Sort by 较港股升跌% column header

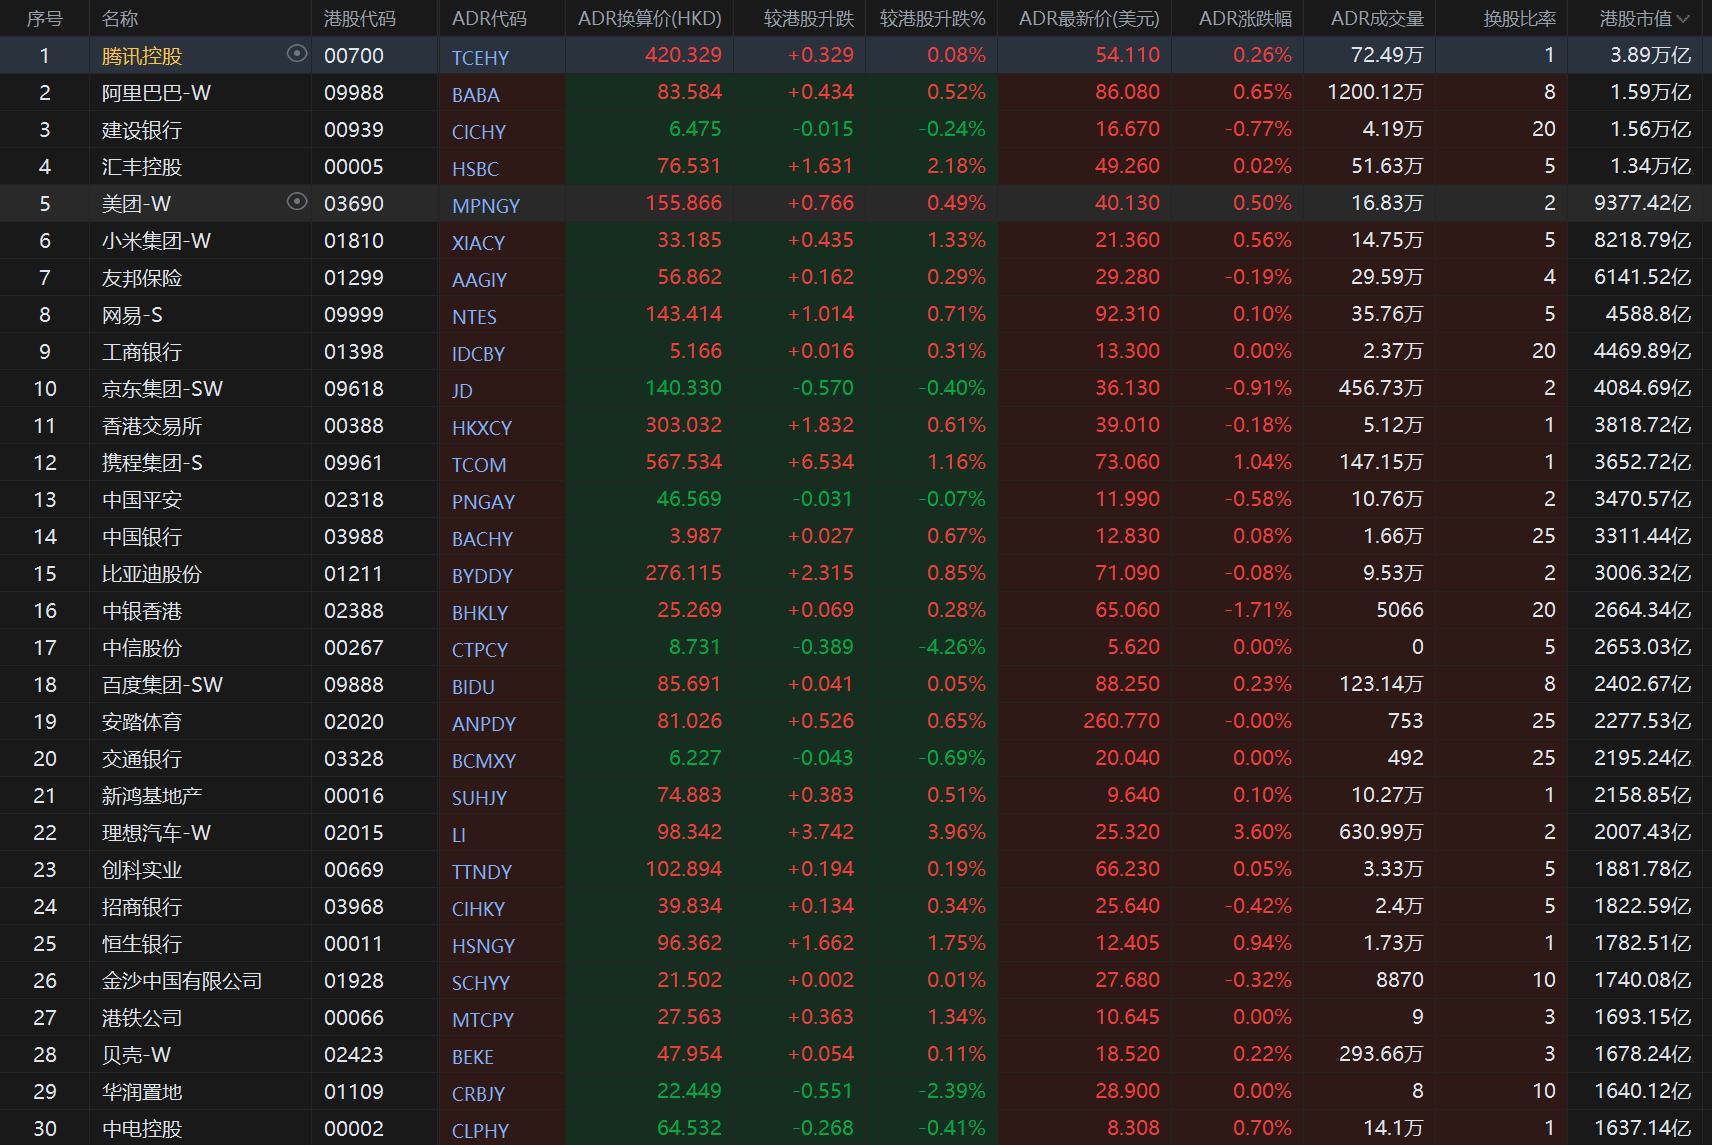[x=932, y=19]
